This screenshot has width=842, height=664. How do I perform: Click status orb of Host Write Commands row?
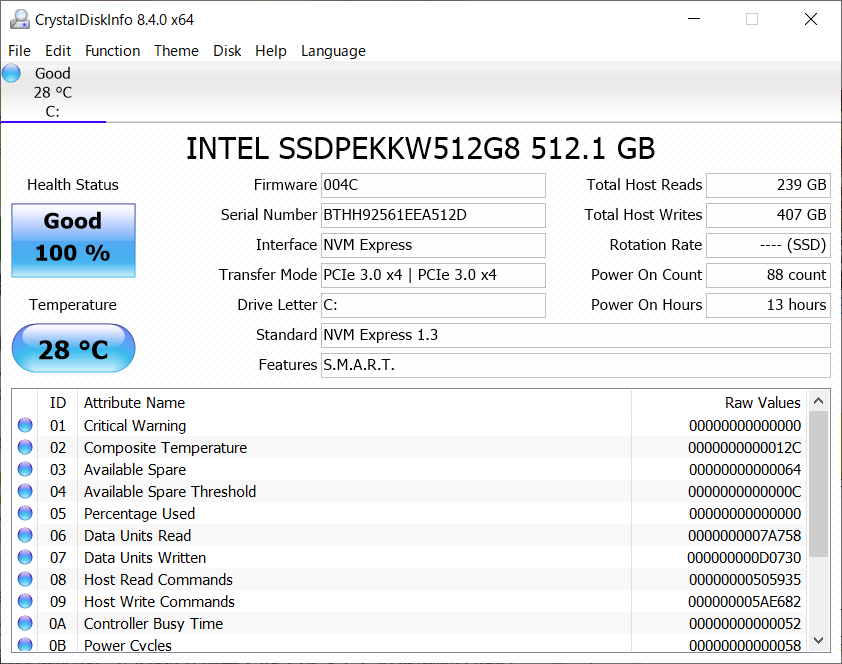25,601
